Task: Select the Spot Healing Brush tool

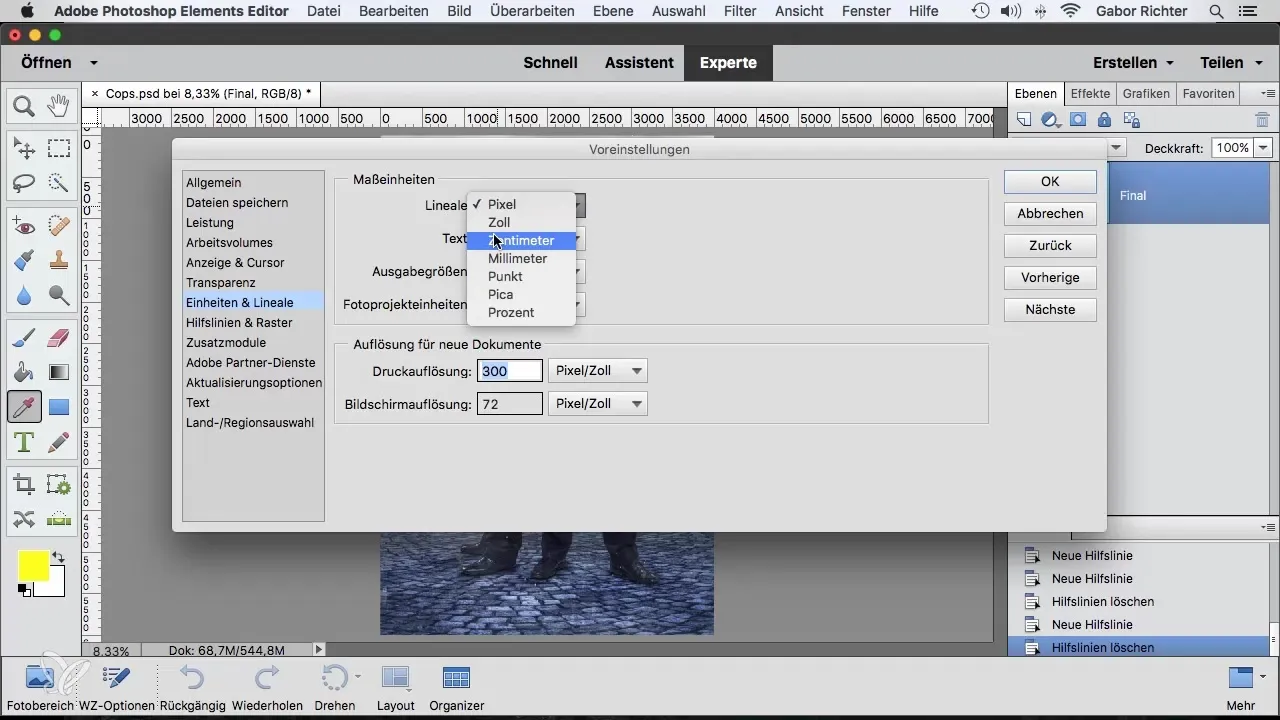Action: [59, 227]
